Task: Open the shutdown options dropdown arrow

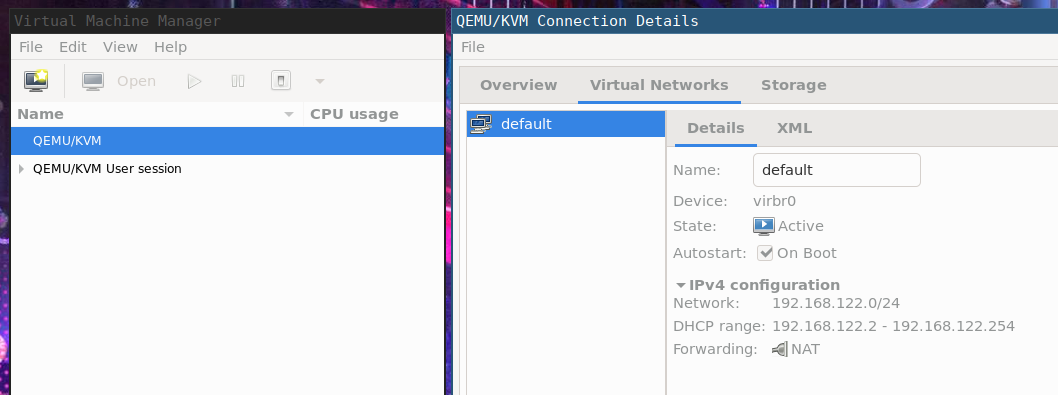Action: point(320,82)
